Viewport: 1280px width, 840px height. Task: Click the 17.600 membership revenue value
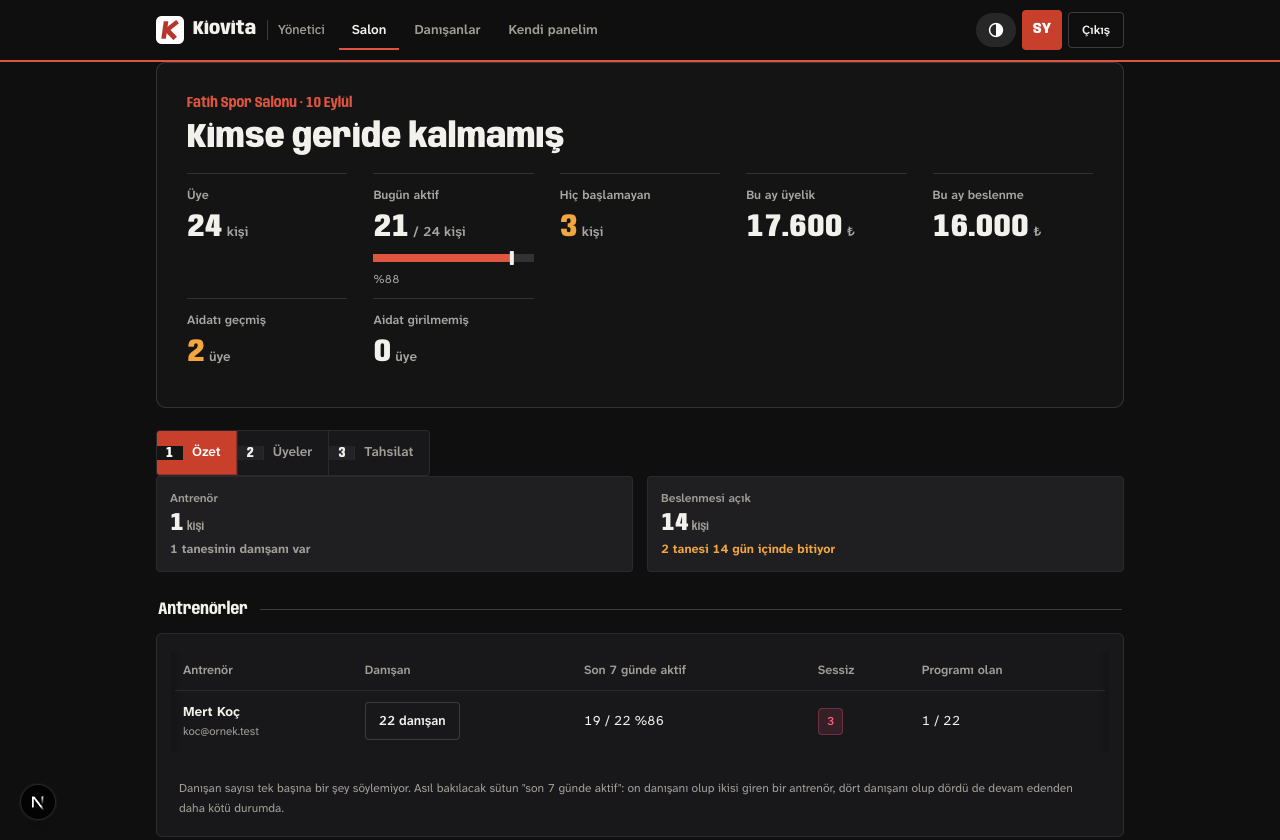pos(794,226)
